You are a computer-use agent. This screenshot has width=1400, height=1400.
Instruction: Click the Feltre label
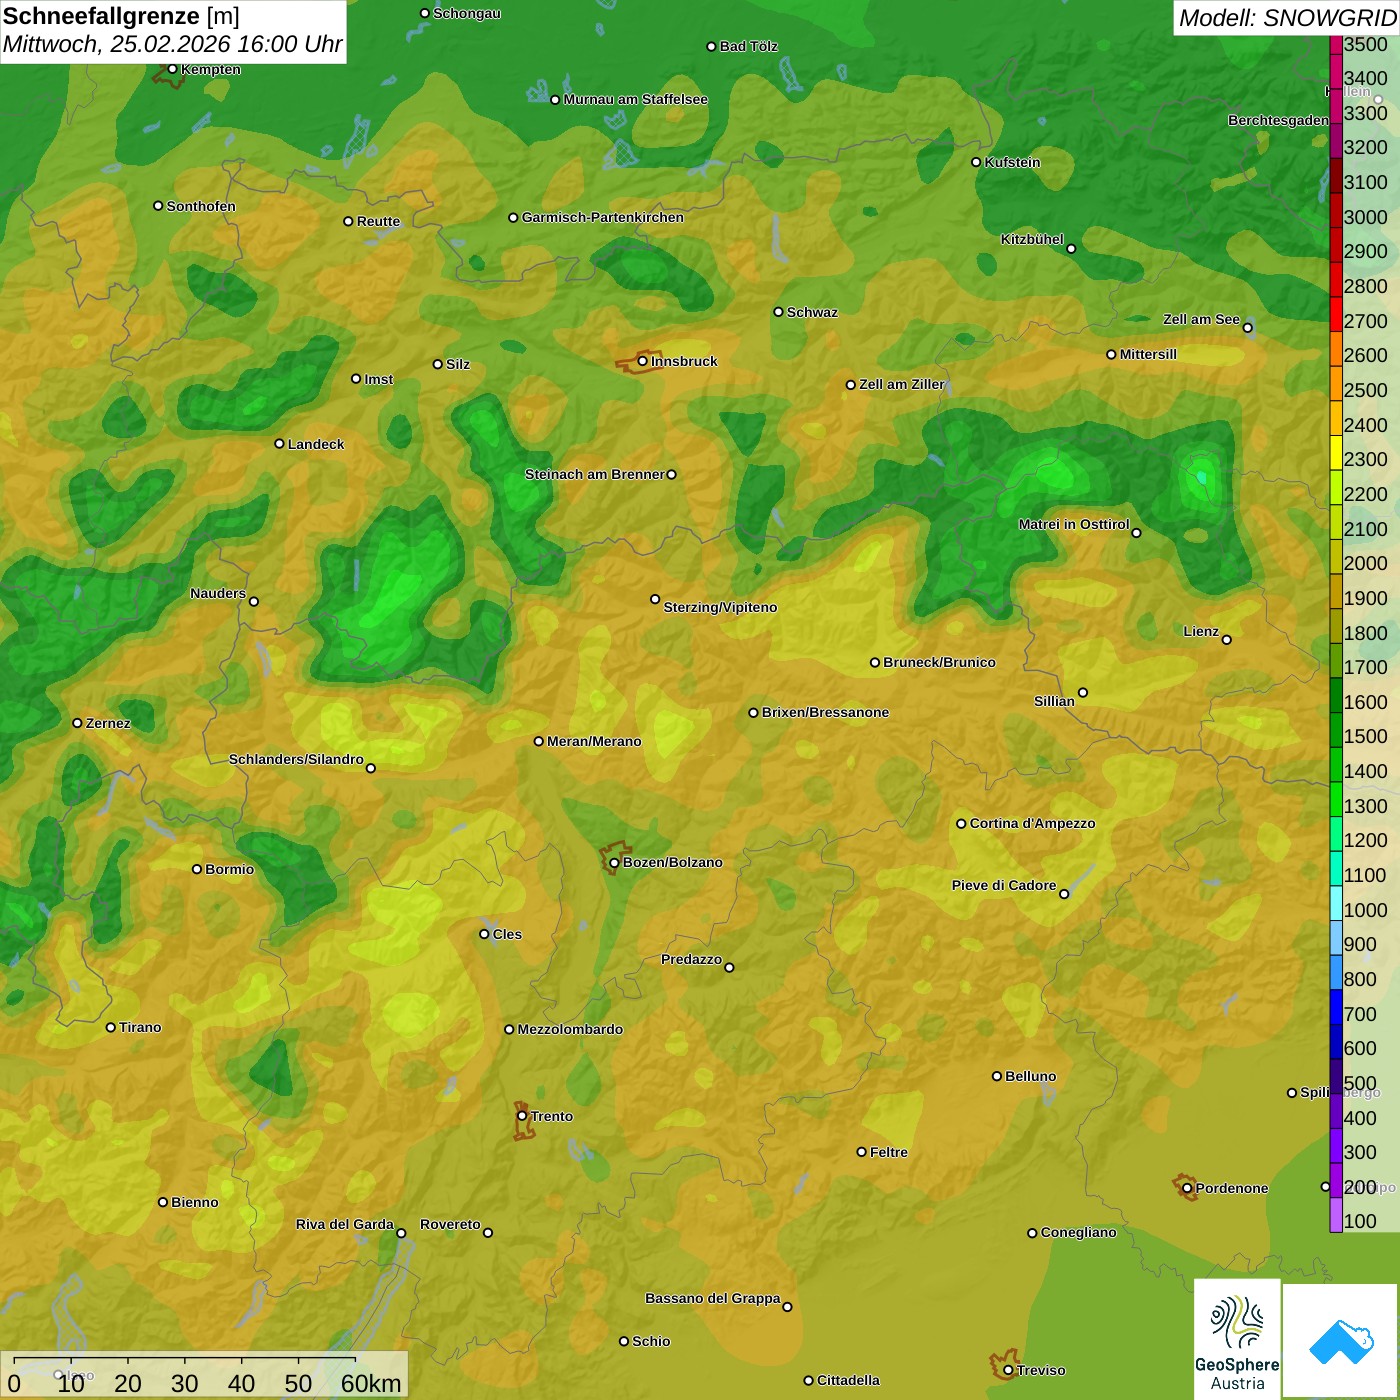889,1152
